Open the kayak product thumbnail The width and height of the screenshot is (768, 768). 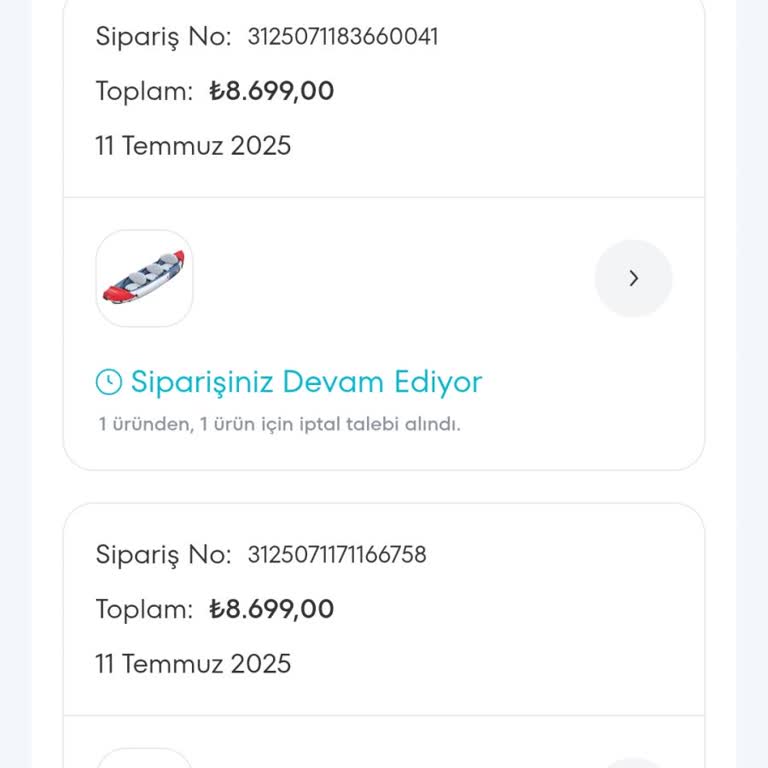click(144, 278)
